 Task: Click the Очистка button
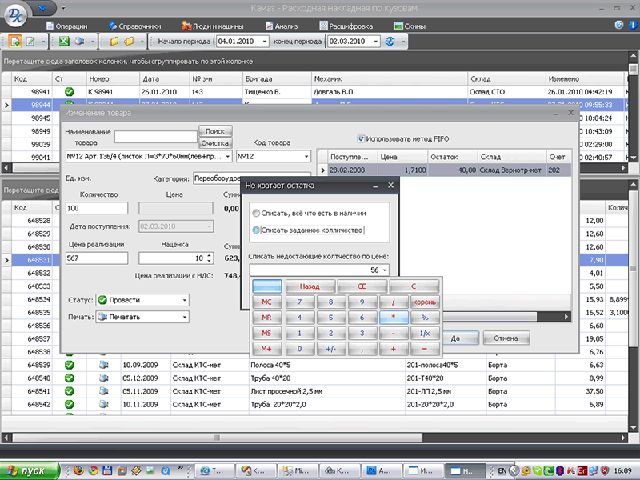(x=215, y=143)
